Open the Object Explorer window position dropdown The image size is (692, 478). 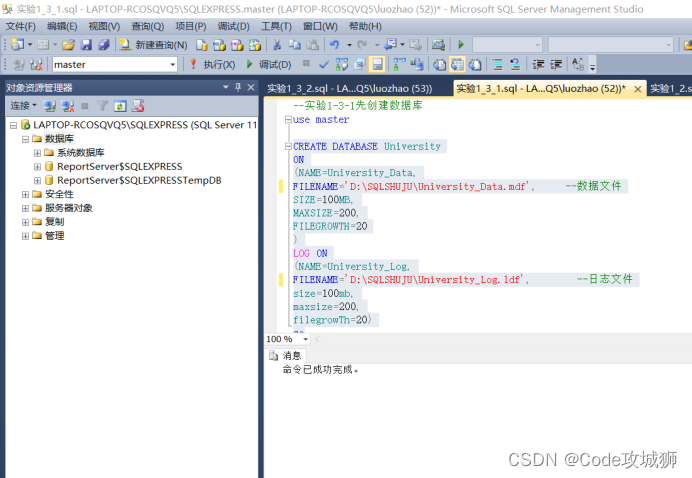(x=226, y=87)
